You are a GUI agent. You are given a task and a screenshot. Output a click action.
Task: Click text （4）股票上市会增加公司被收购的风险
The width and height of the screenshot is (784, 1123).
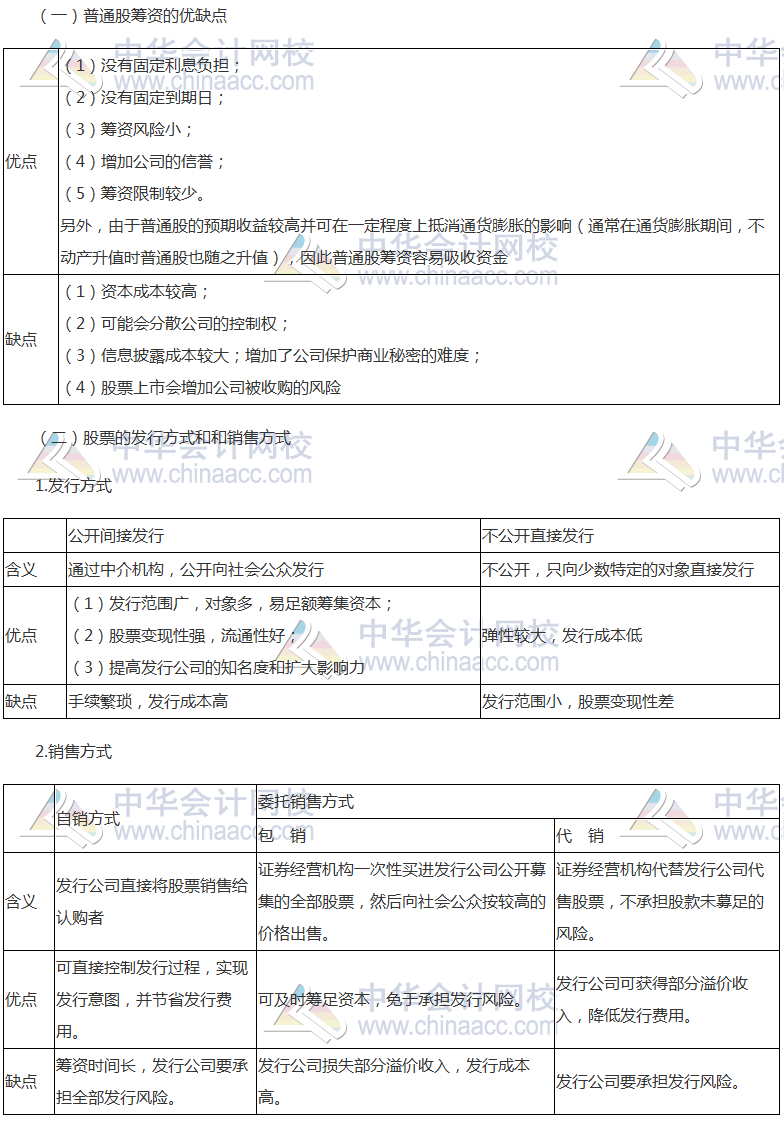click(203, 387)
